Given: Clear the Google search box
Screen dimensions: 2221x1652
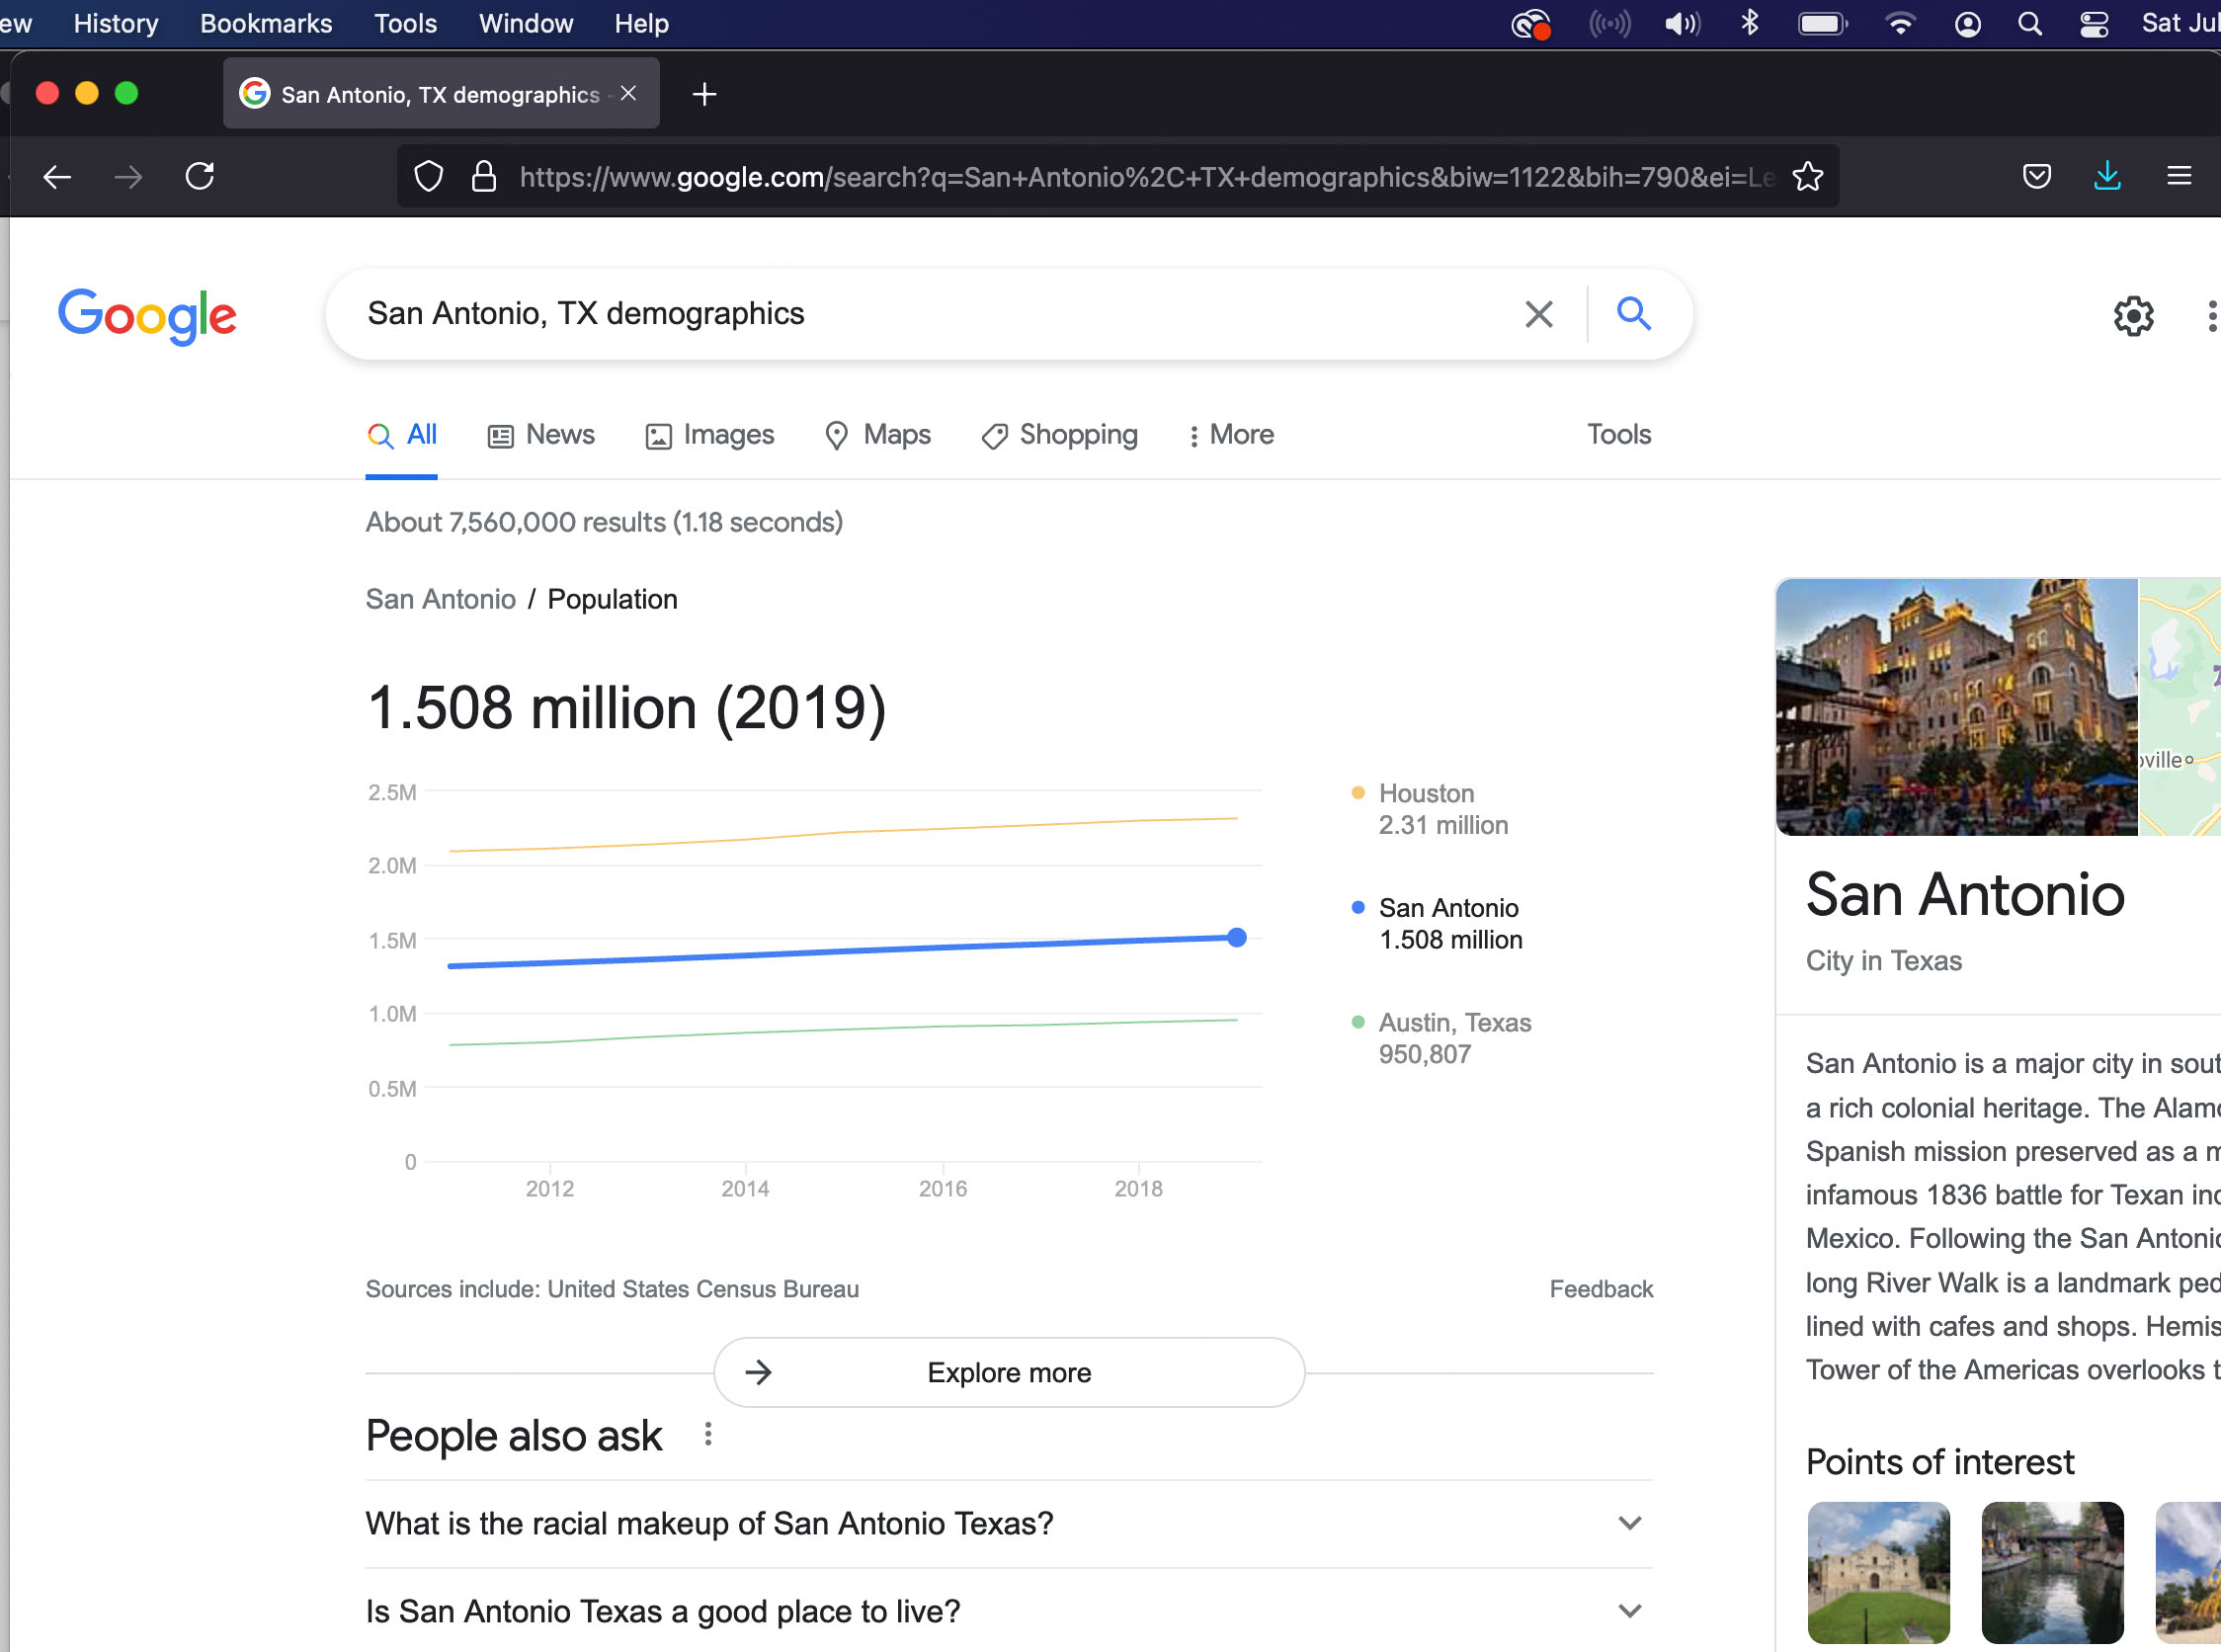Looking at the screenshot, I should 1538,314.
